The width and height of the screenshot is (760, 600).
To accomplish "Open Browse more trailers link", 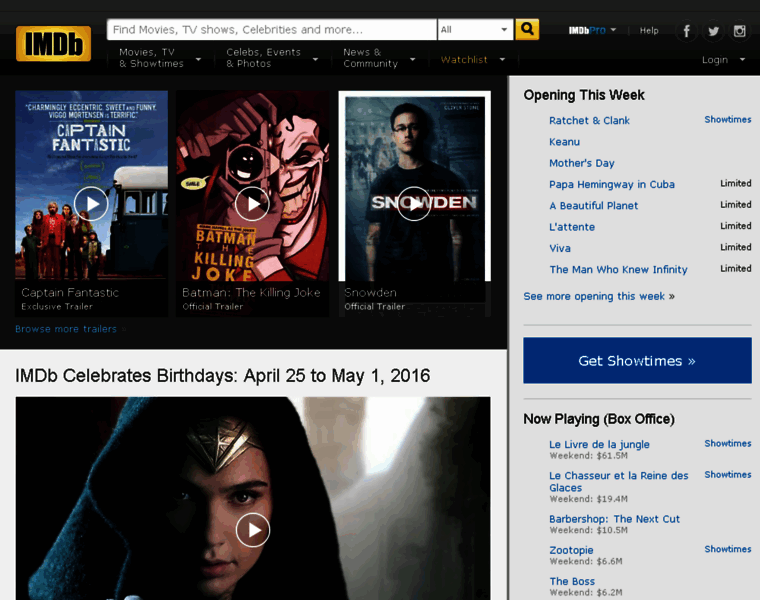I will (66, 329).
